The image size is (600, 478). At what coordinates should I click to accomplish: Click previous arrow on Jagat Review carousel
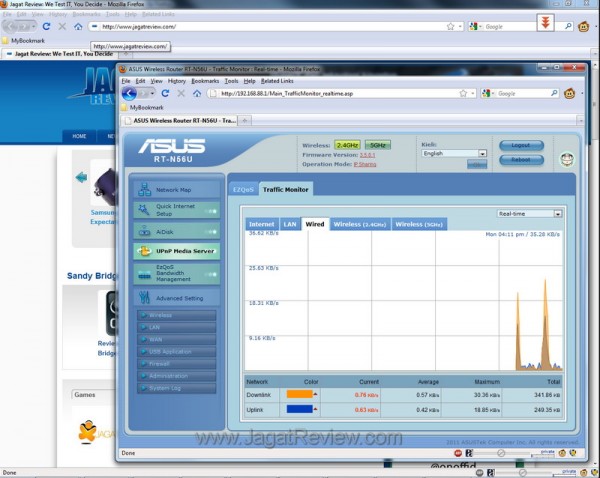[x=82, y=177]
